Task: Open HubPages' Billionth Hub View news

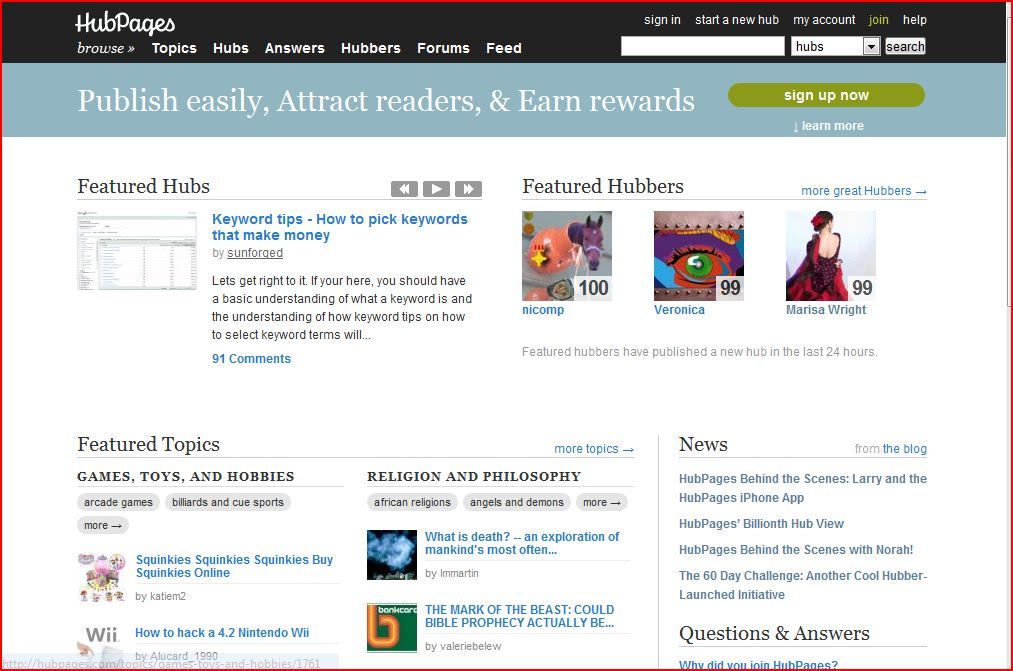Action: [x=762, y=524]
